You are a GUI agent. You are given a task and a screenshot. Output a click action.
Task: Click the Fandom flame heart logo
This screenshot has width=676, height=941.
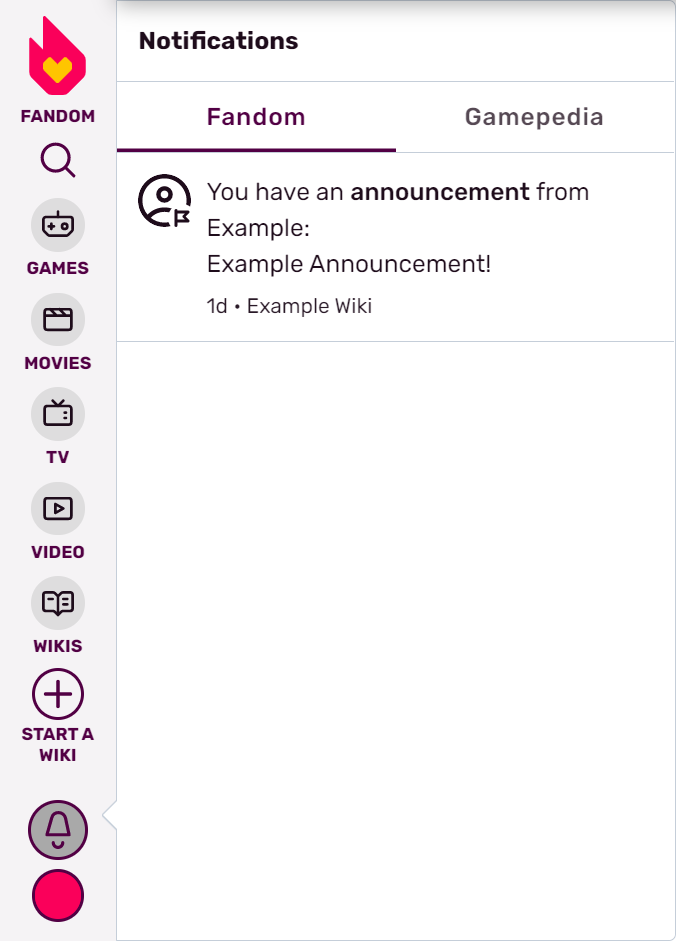(57, 57)
